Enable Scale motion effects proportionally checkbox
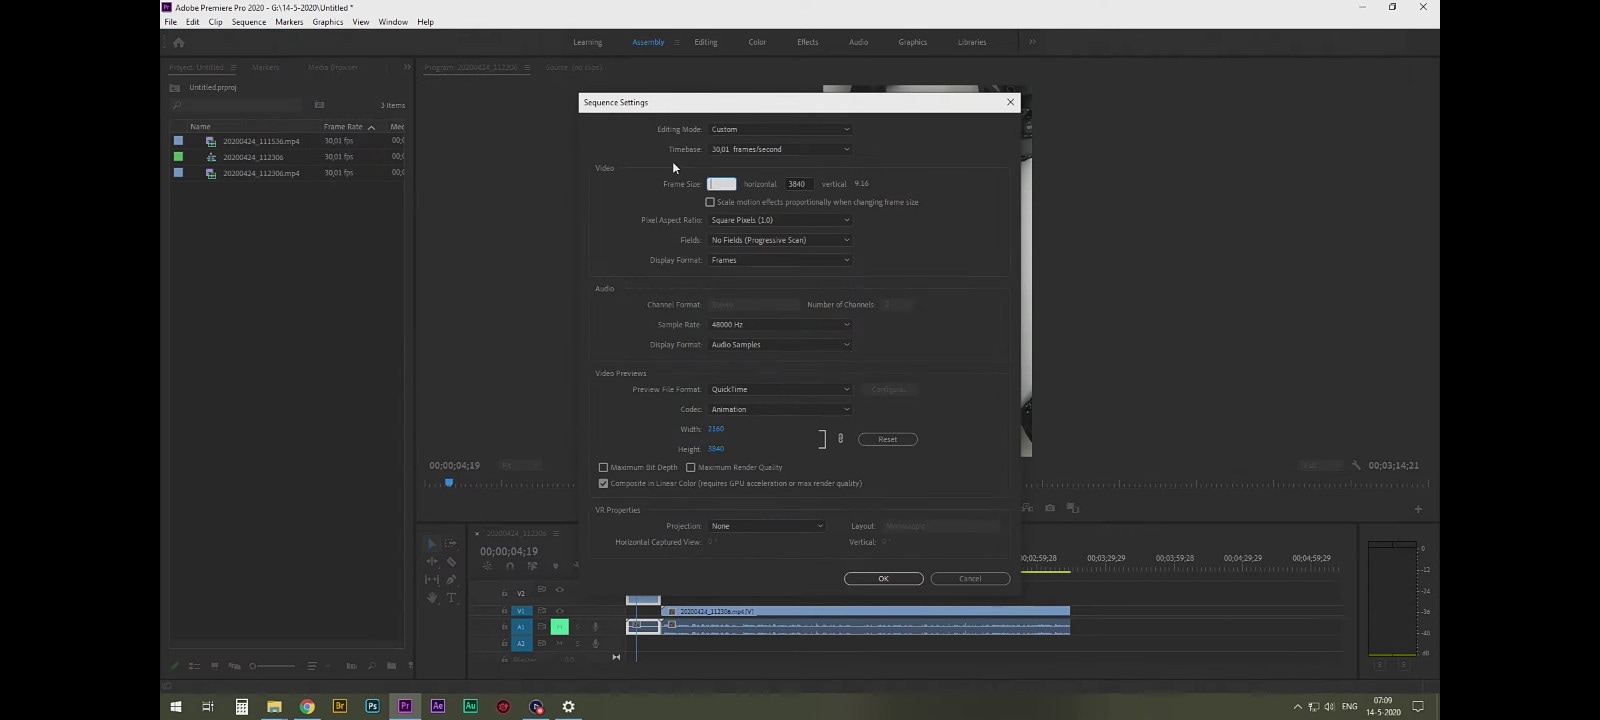1600x720 pixels. (710, 202)
